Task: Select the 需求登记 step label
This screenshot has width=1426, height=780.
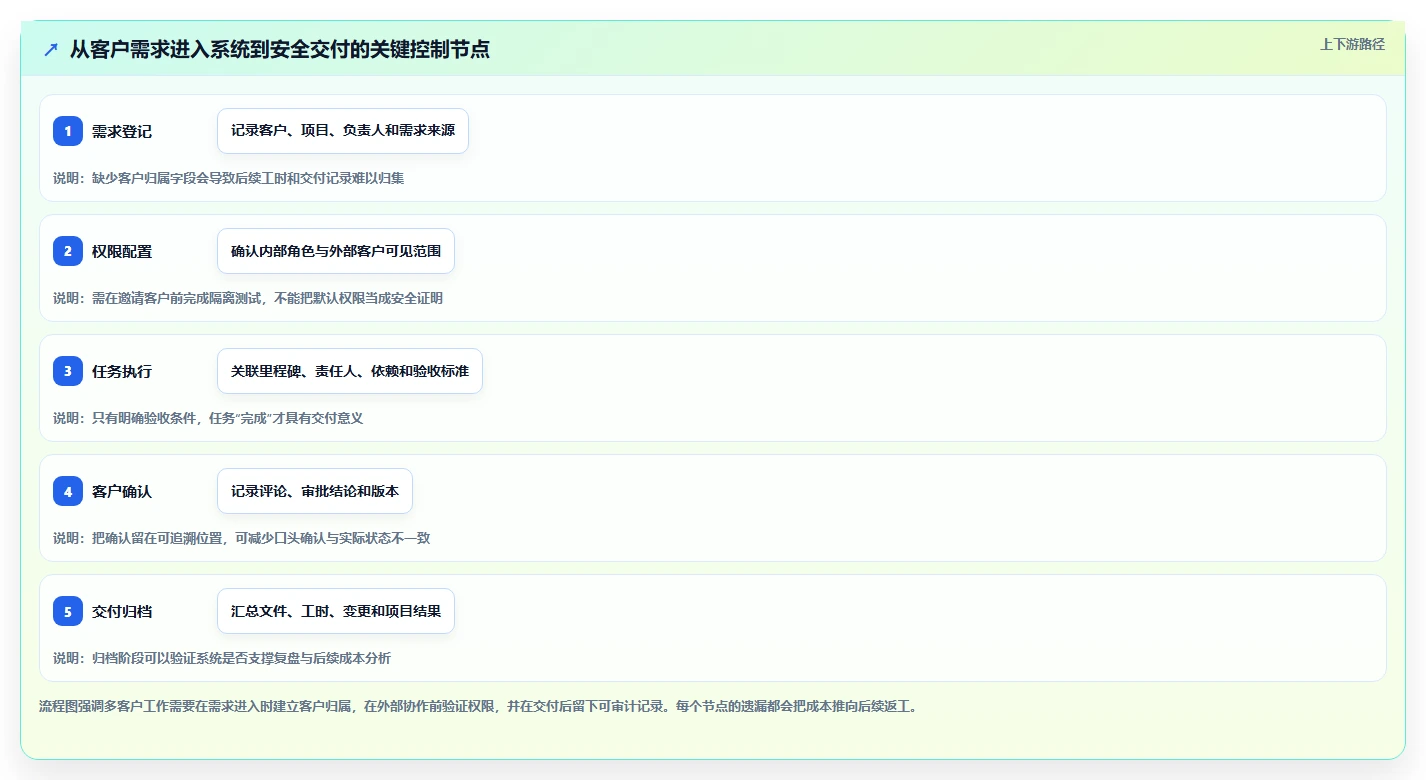Action: click(122, 131)
